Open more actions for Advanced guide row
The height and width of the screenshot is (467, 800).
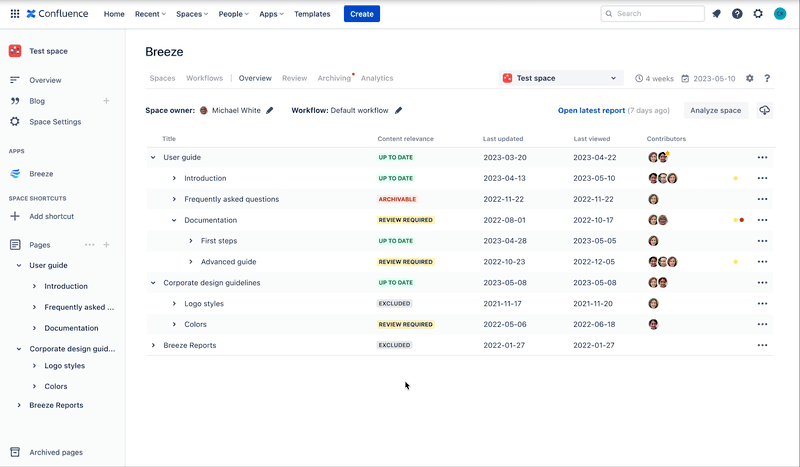click(x=762, y=262)
